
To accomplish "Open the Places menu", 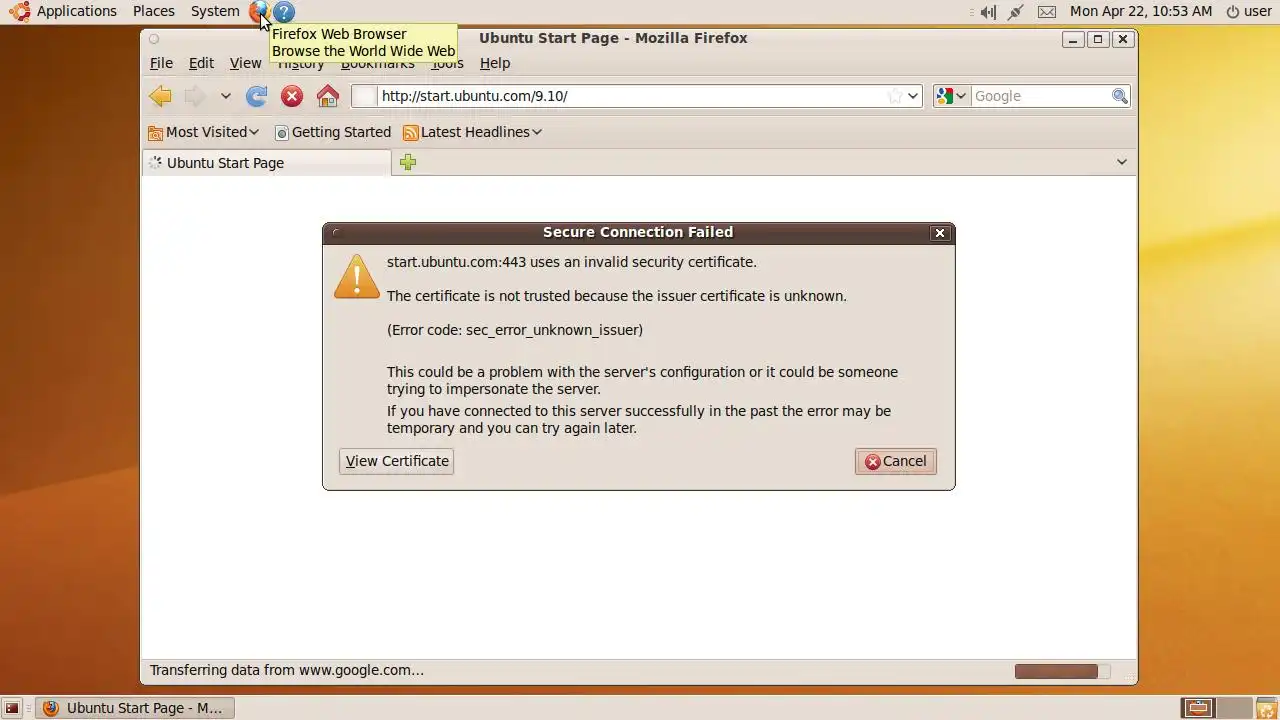I will click(154, 11).
